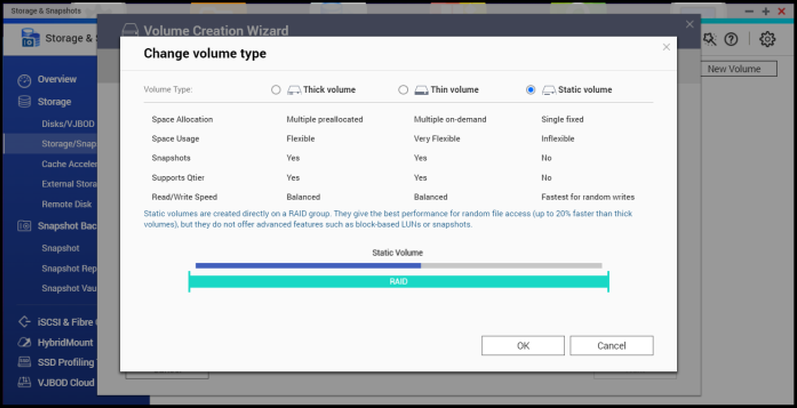Click the 'Multiple preallocated' cell

point(324,119)
